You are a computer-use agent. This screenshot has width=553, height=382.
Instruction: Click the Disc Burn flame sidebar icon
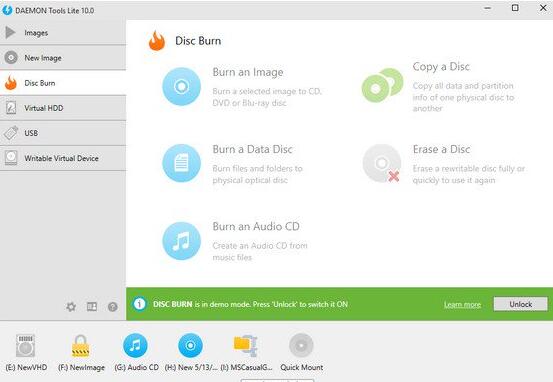tap(11, 83)
